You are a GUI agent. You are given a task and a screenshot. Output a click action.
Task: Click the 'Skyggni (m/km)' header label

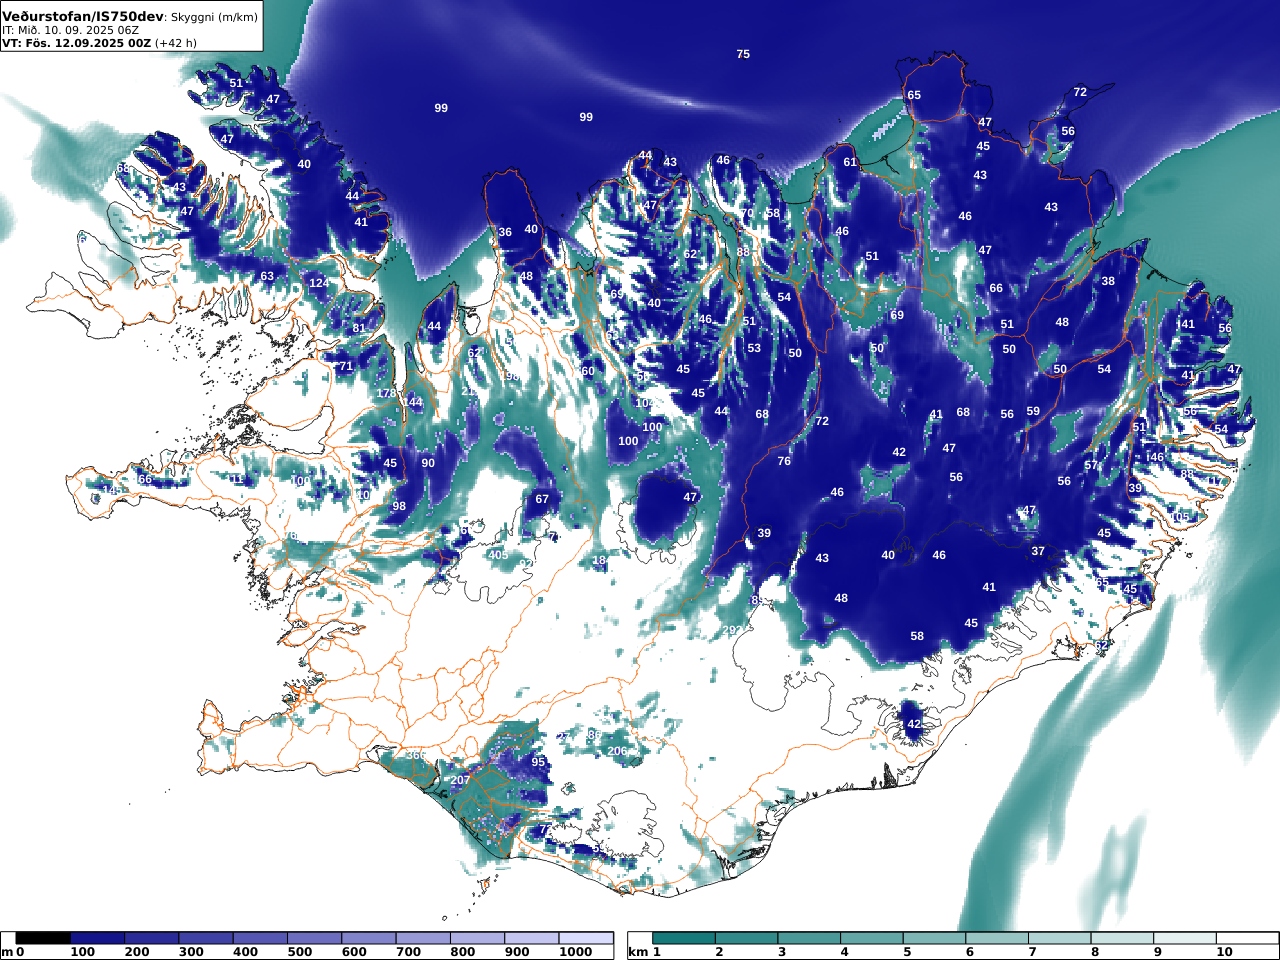[214, 18]
